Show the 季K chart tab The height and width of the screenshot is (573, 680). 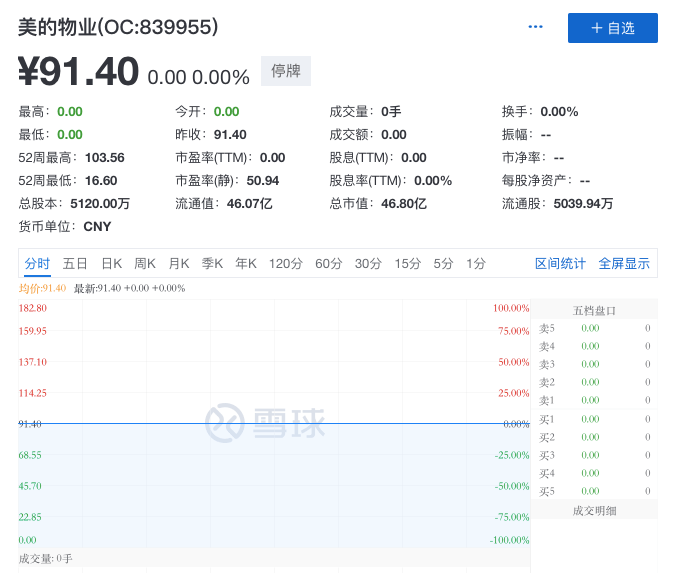click(212, 263)
